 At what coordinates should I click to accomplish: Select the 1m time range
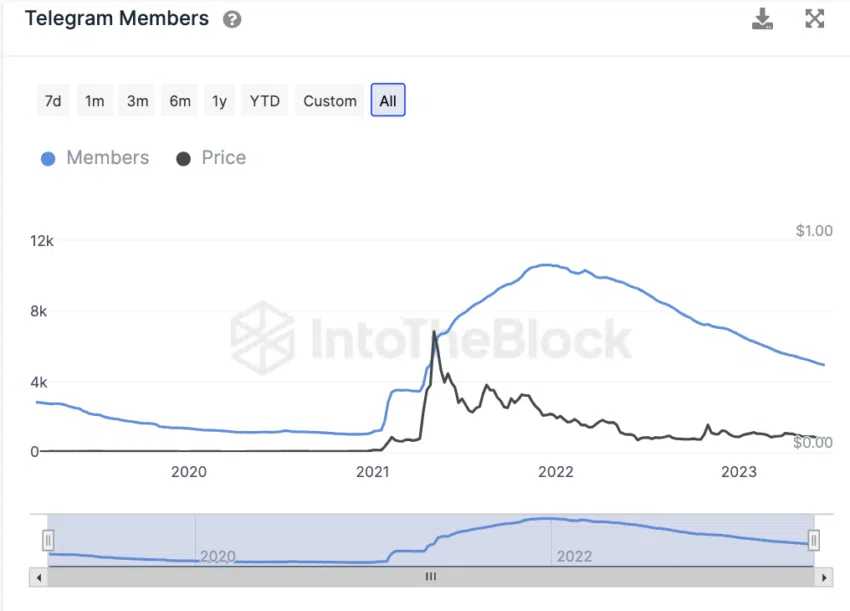(94, 101)
